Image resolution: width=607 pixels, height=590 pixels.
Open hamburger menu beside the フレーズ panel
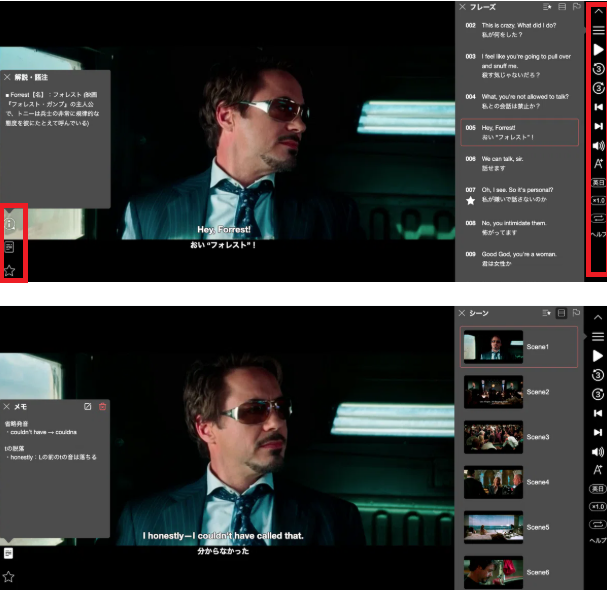point(598,30)
